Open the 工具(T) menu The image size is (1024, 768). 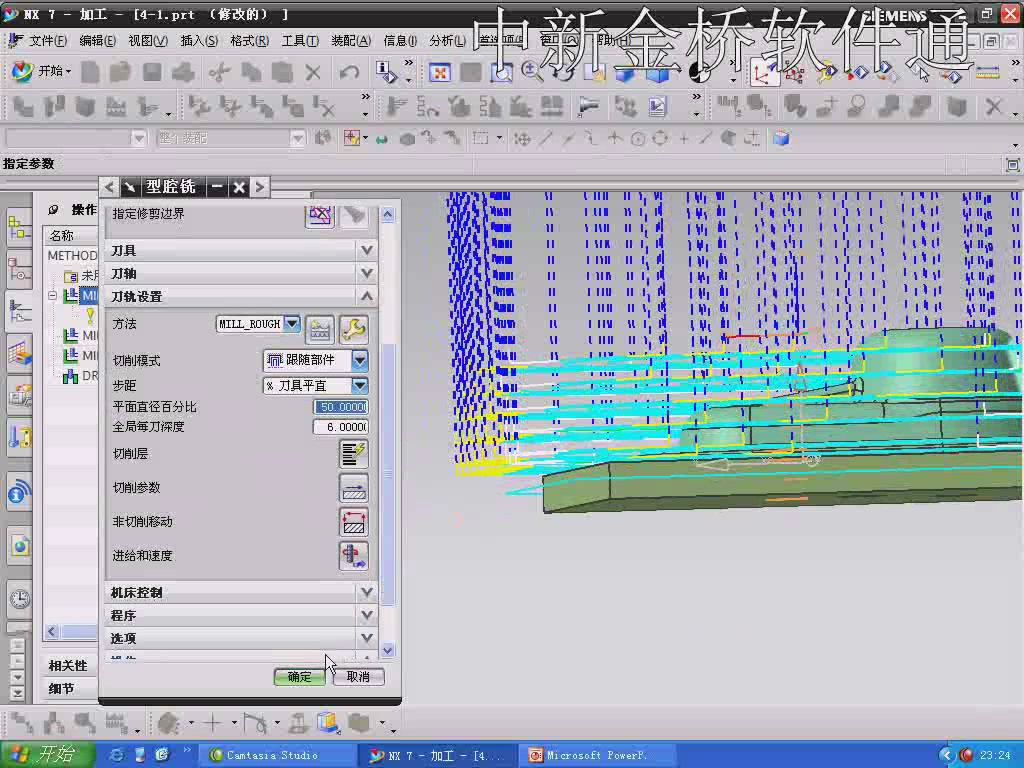click(300, 41)
